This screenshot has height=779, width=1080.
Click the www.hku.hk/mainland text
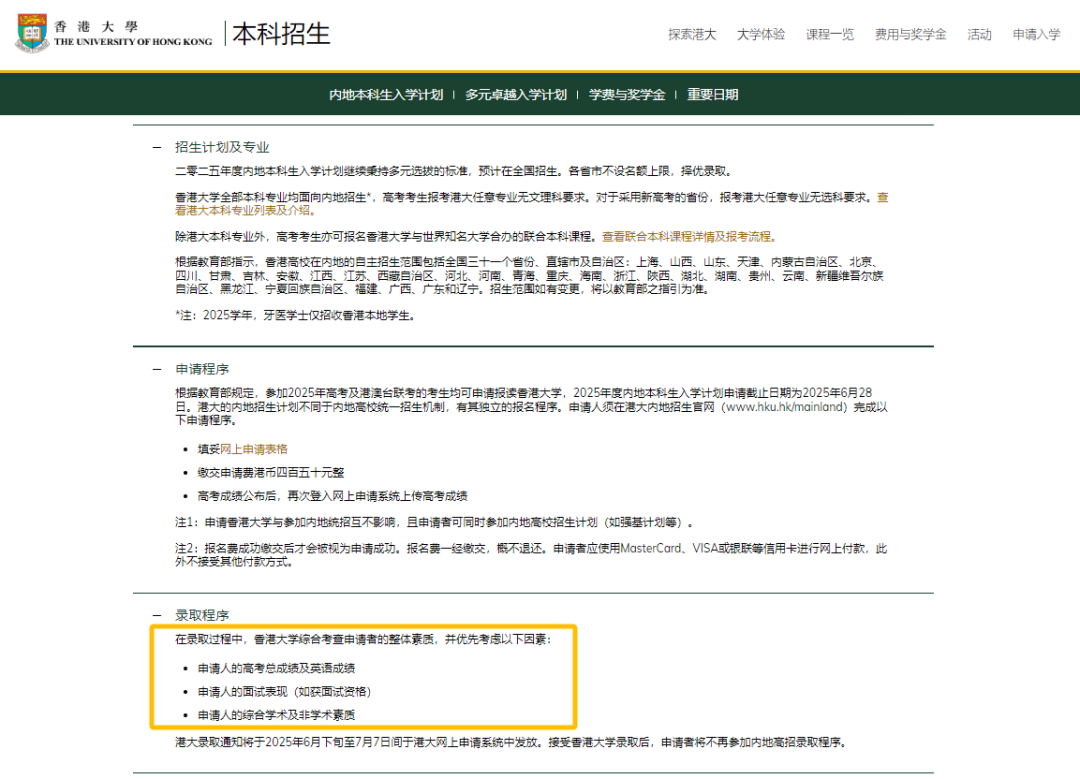point(787,407)
